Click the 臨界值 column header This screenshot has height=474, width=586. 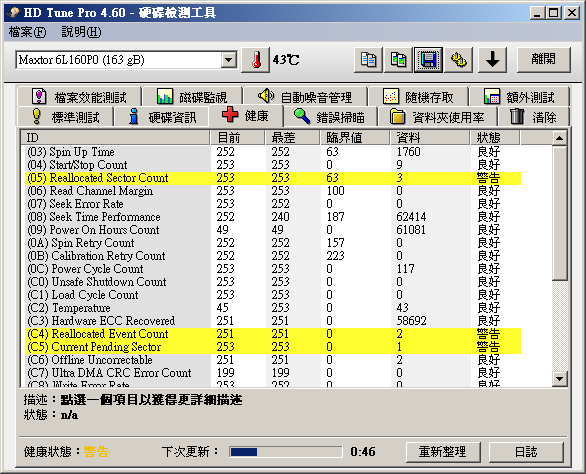coord(355,138)
